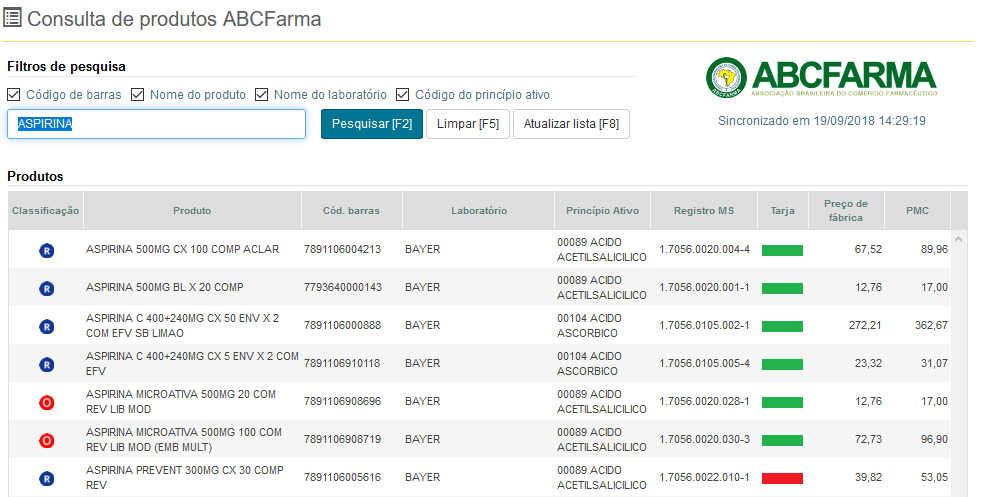Sort by Tarja column header
The image size is (987, 497).
coord(782,211)
